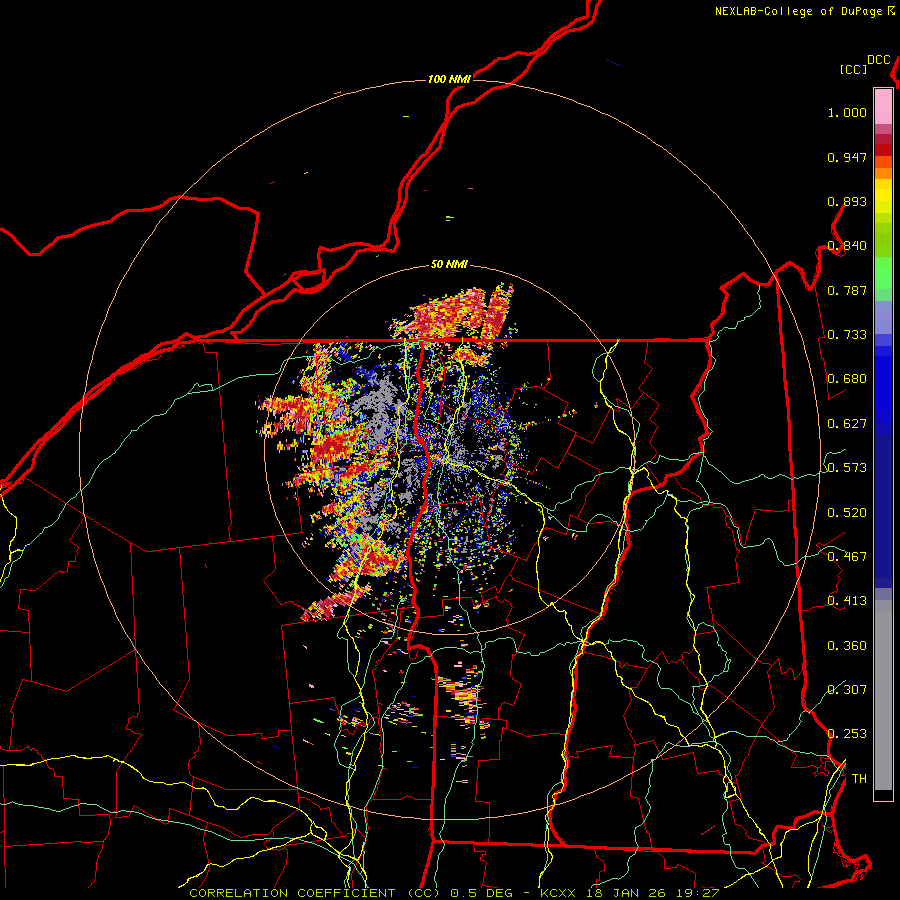Pick the pink swatch atop color bar
Screen dimensions: 900x900
[x=883, y=106]
